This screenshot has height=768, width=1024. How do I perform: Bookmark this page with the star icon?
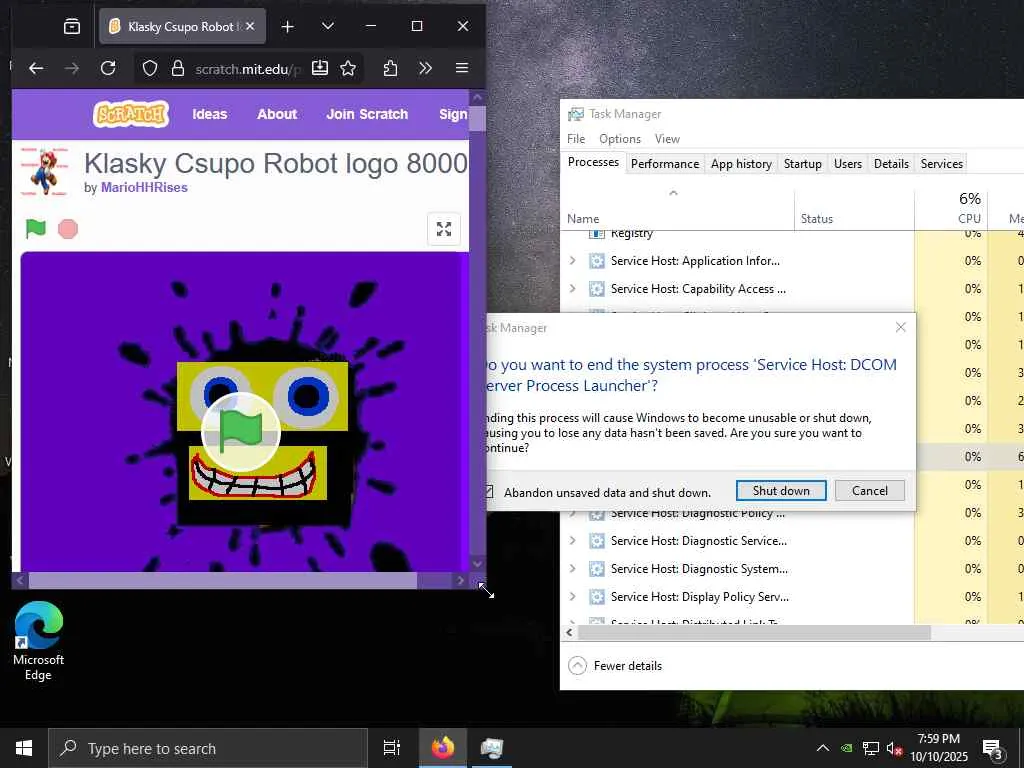click(x=348, y=68)
